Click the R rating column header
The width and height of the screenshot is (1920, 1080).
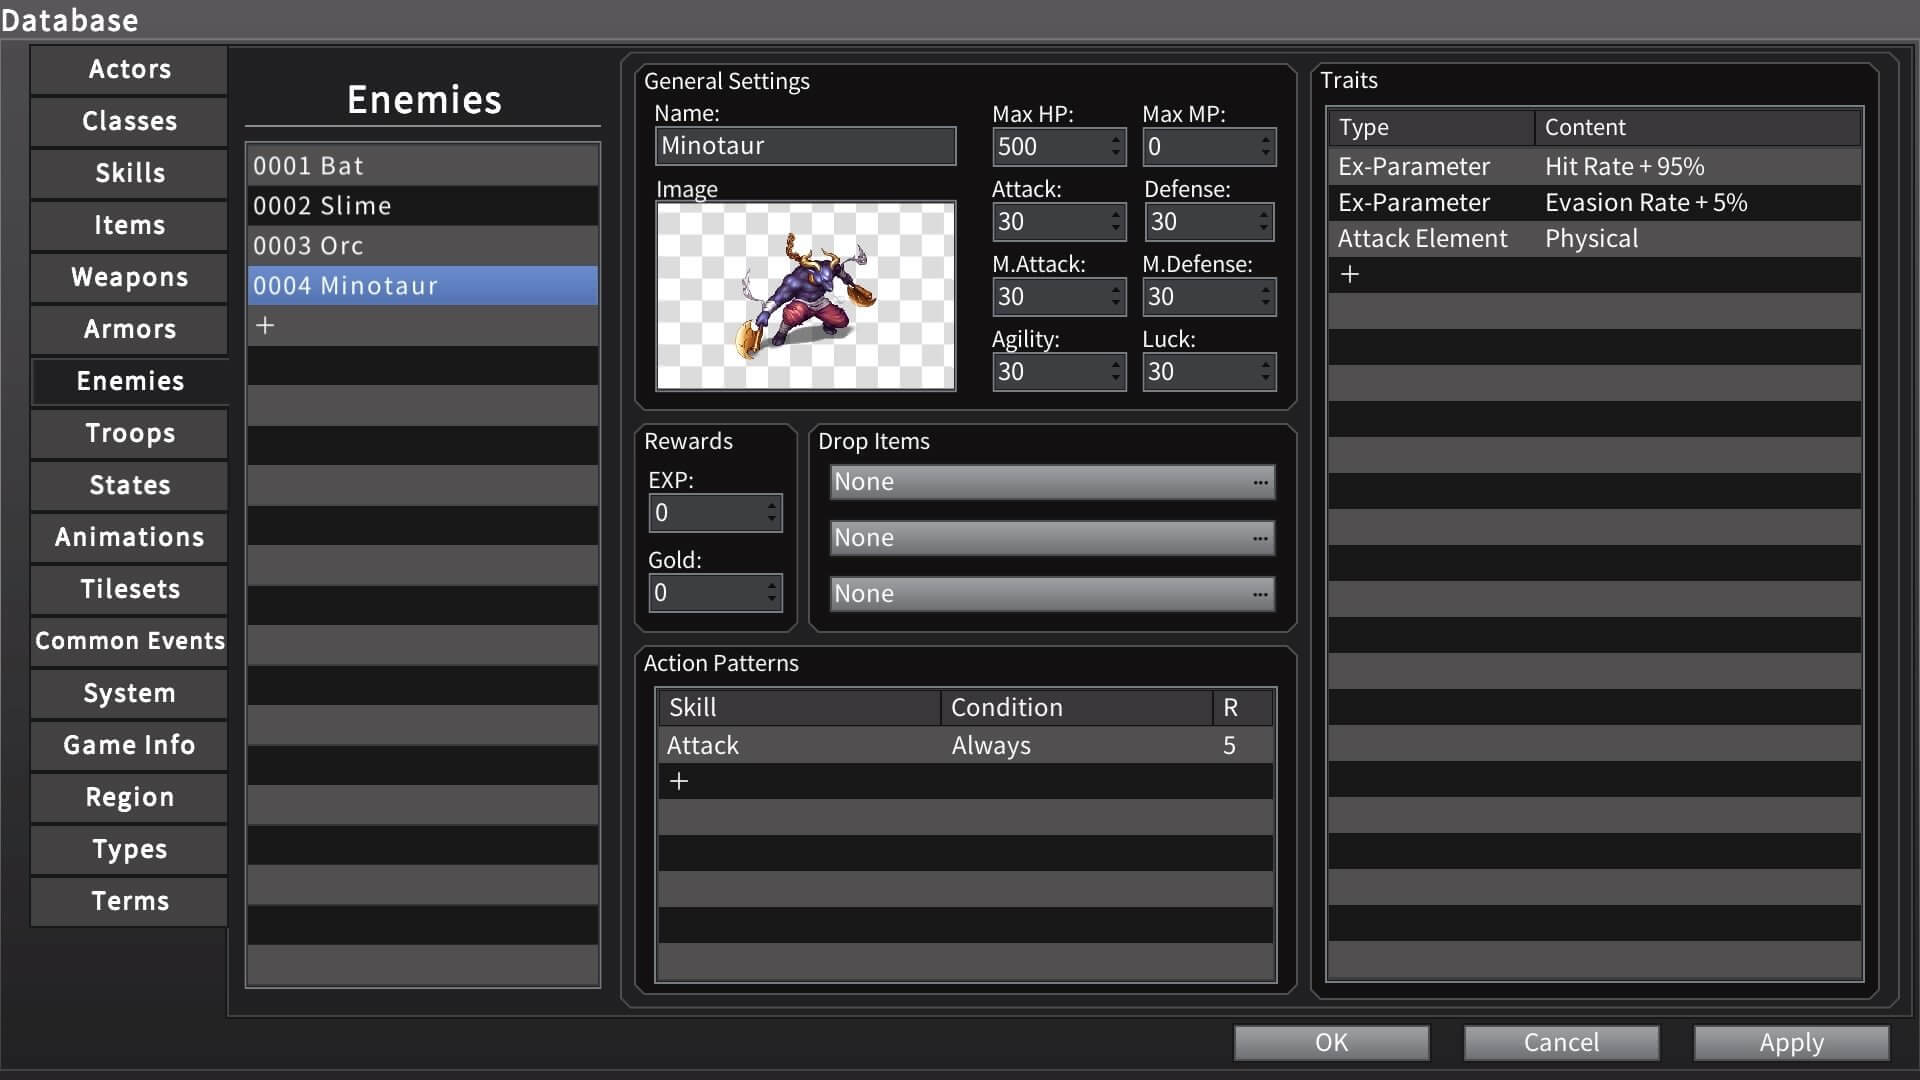[1243, 708]
